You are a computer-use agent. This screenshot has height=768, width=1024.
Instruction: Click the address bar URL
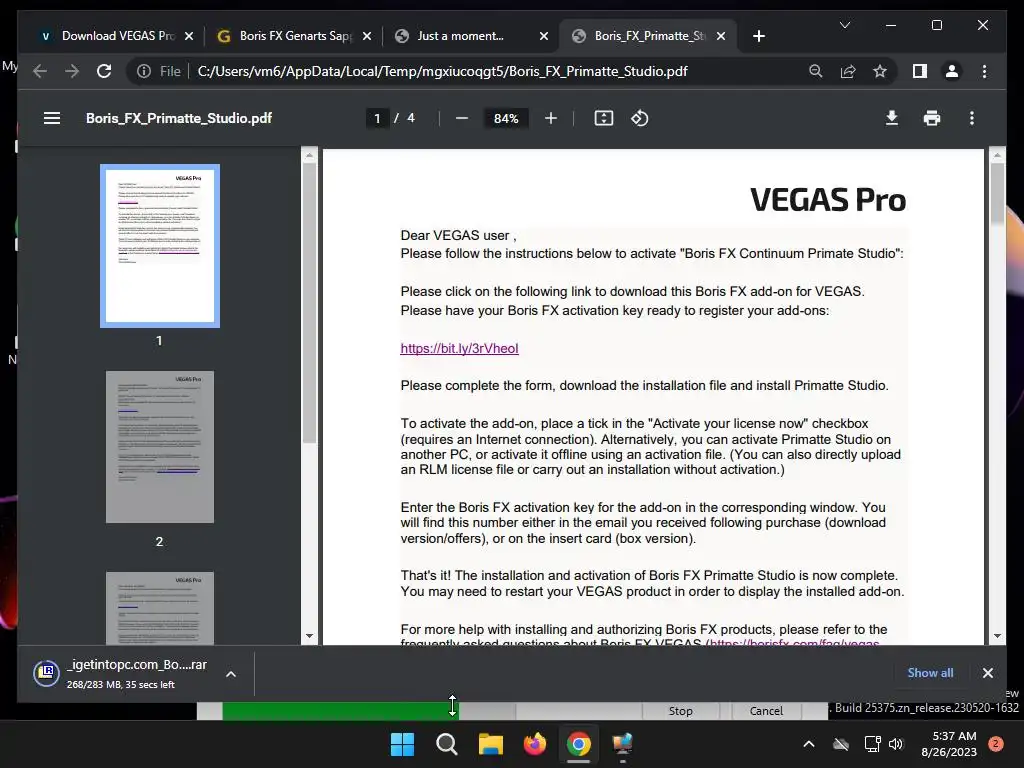[442, 71]
